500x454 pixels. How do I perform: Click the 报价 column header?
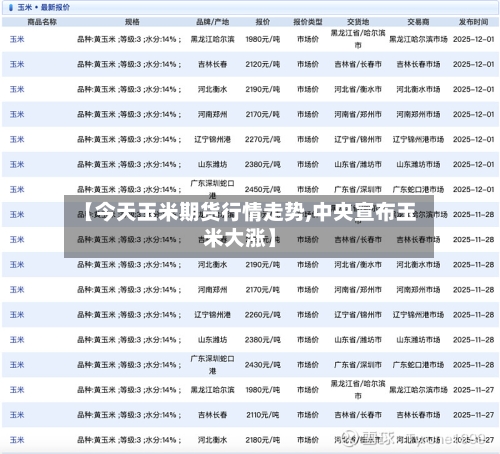coord(262,22)
